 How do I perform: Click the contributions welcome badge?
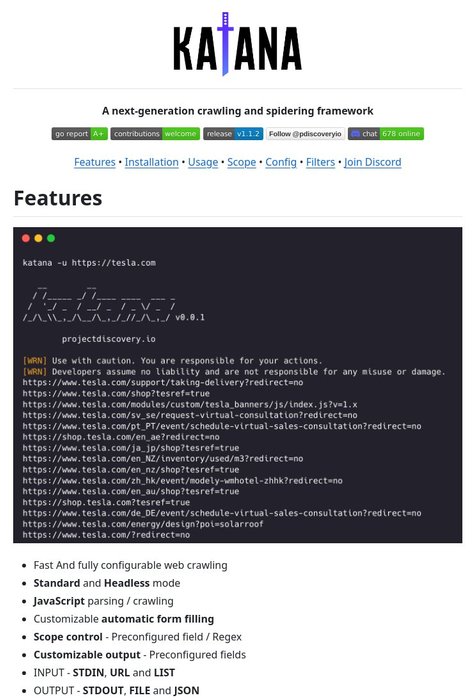tap(155, 134)
